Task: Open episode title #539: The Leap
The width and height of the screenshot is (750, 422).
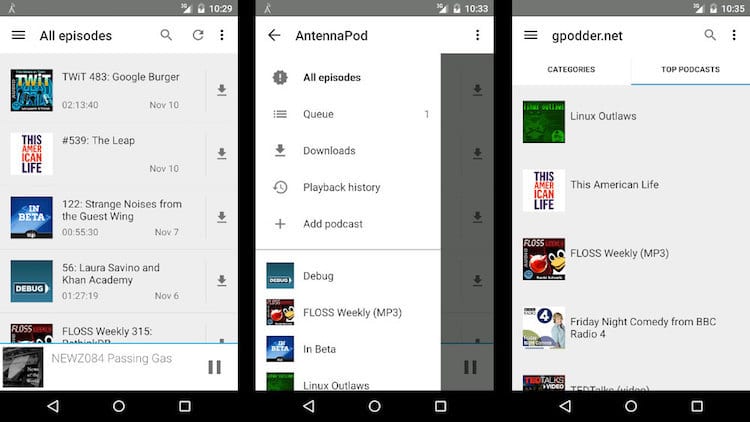Action: (x=99, y=141)
